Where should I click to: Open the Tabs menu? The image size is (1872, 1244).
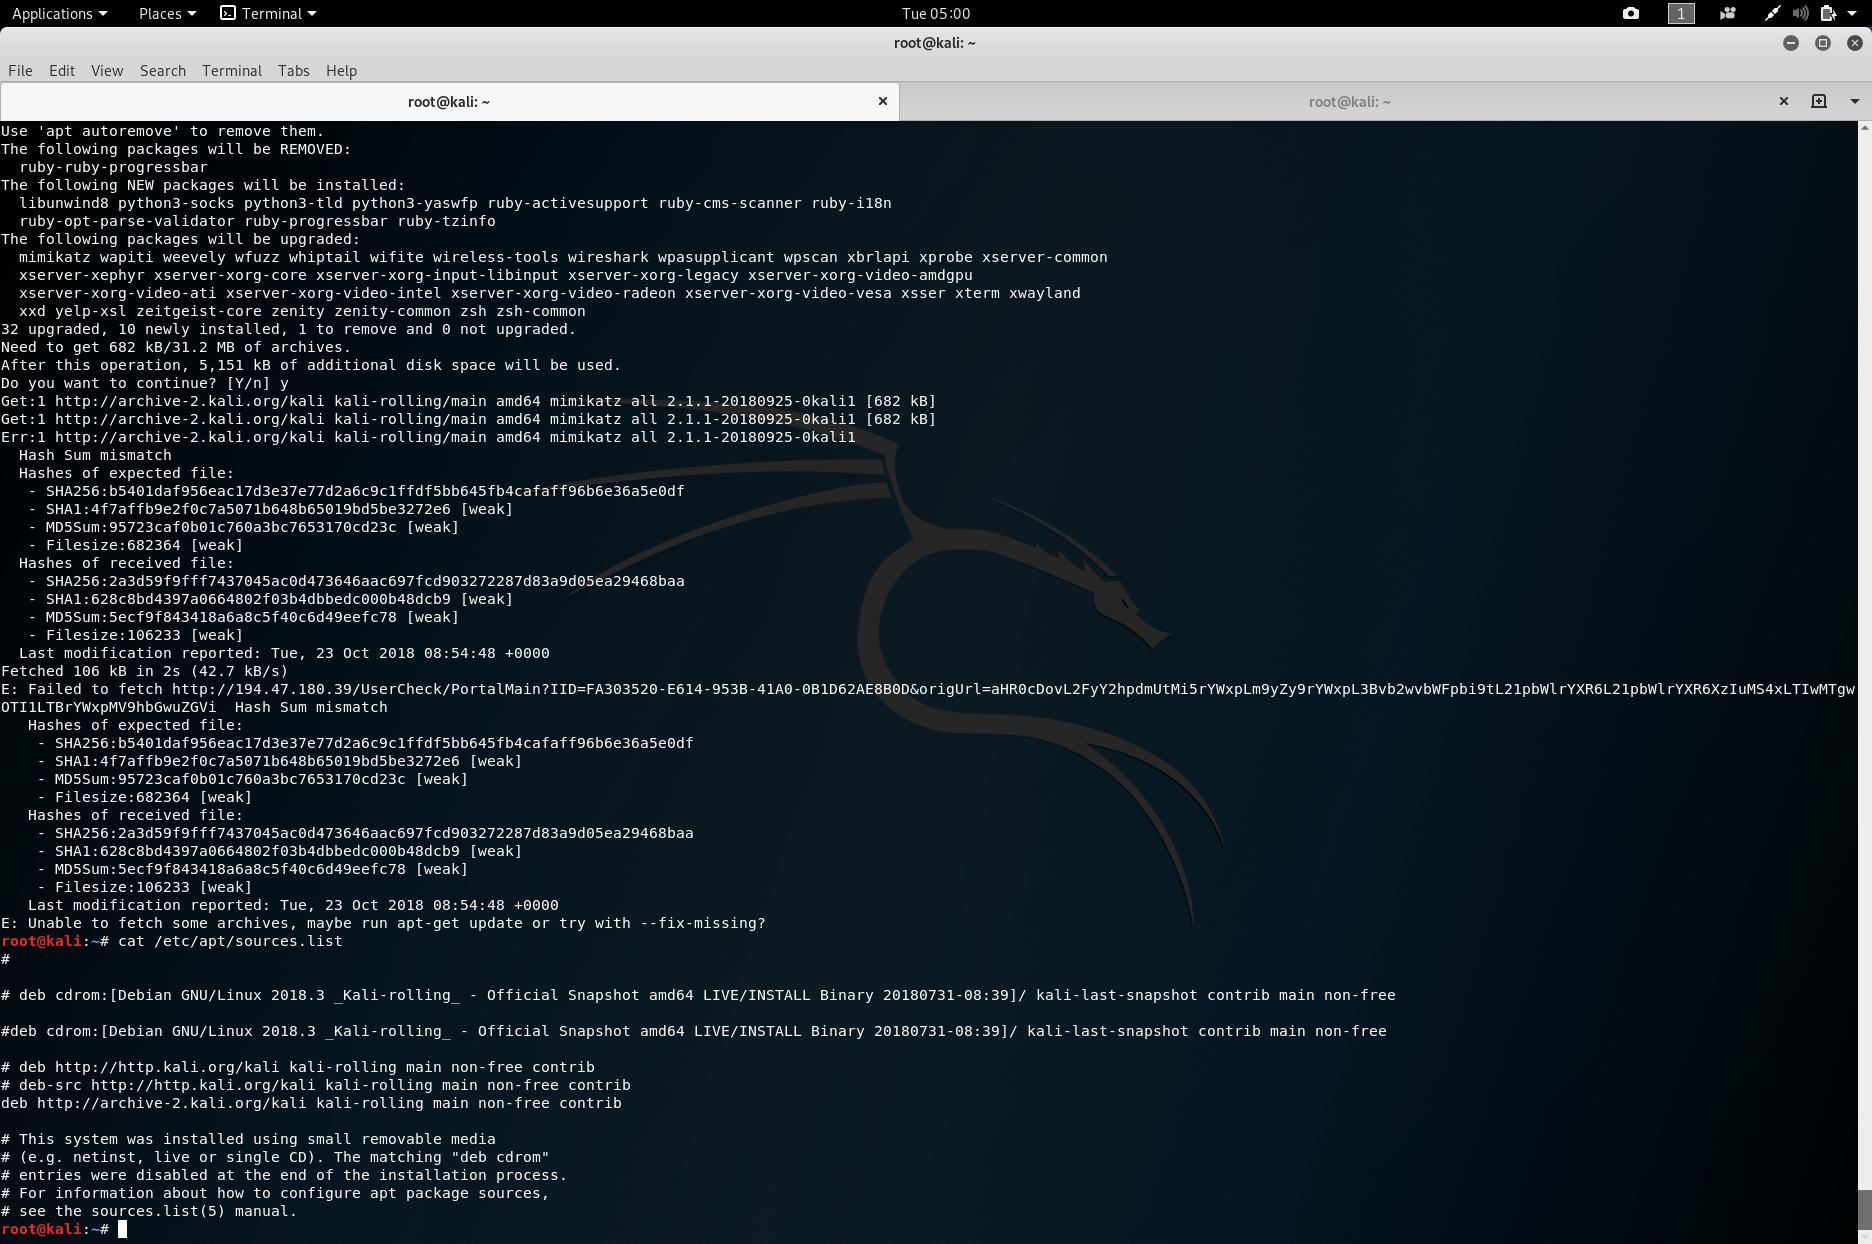pyautogui.click(x=293, y=70)
